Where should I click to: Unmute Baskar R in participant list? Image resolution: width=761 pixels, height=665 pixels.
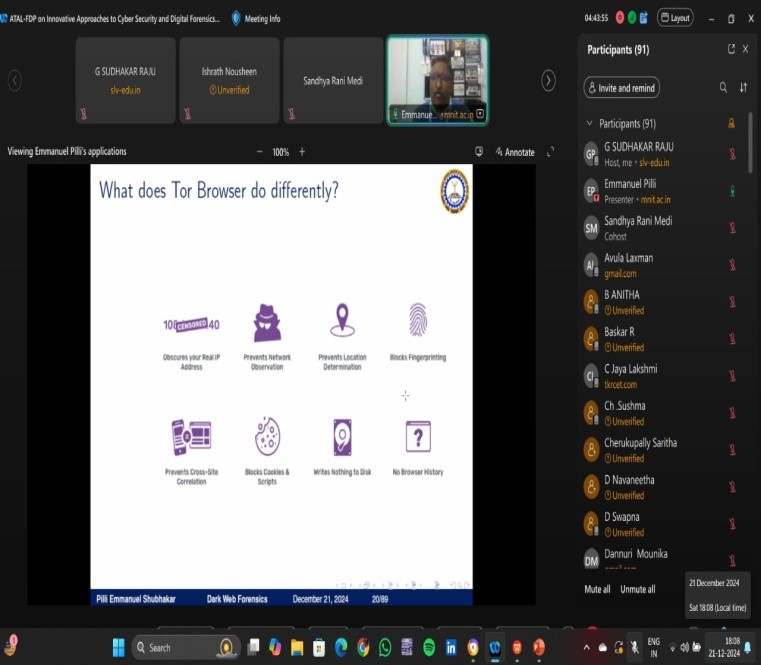coord(732,339)
